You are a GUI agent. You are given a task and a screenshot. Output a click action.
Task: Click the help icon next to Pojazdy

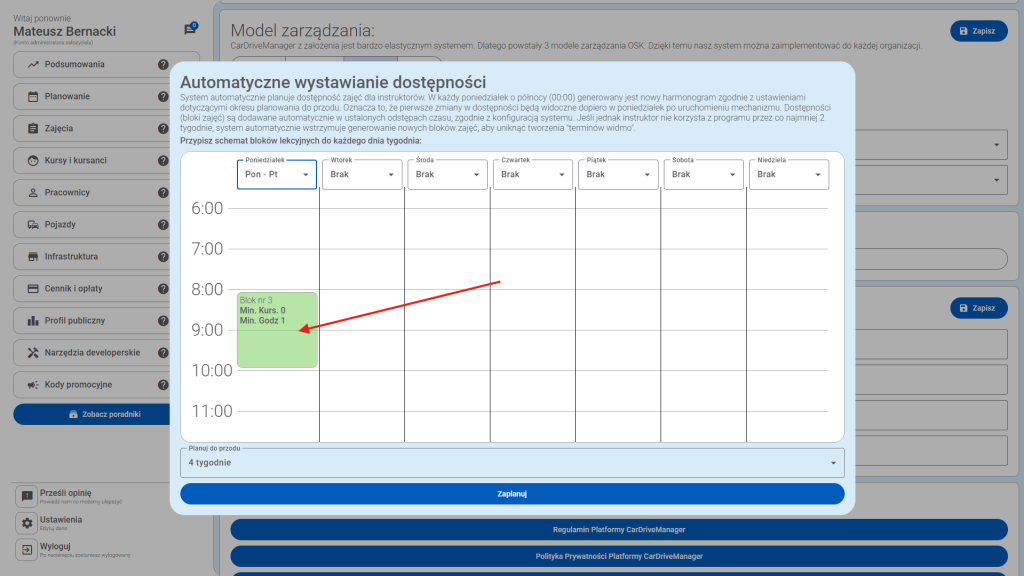(x=163, y=225)
